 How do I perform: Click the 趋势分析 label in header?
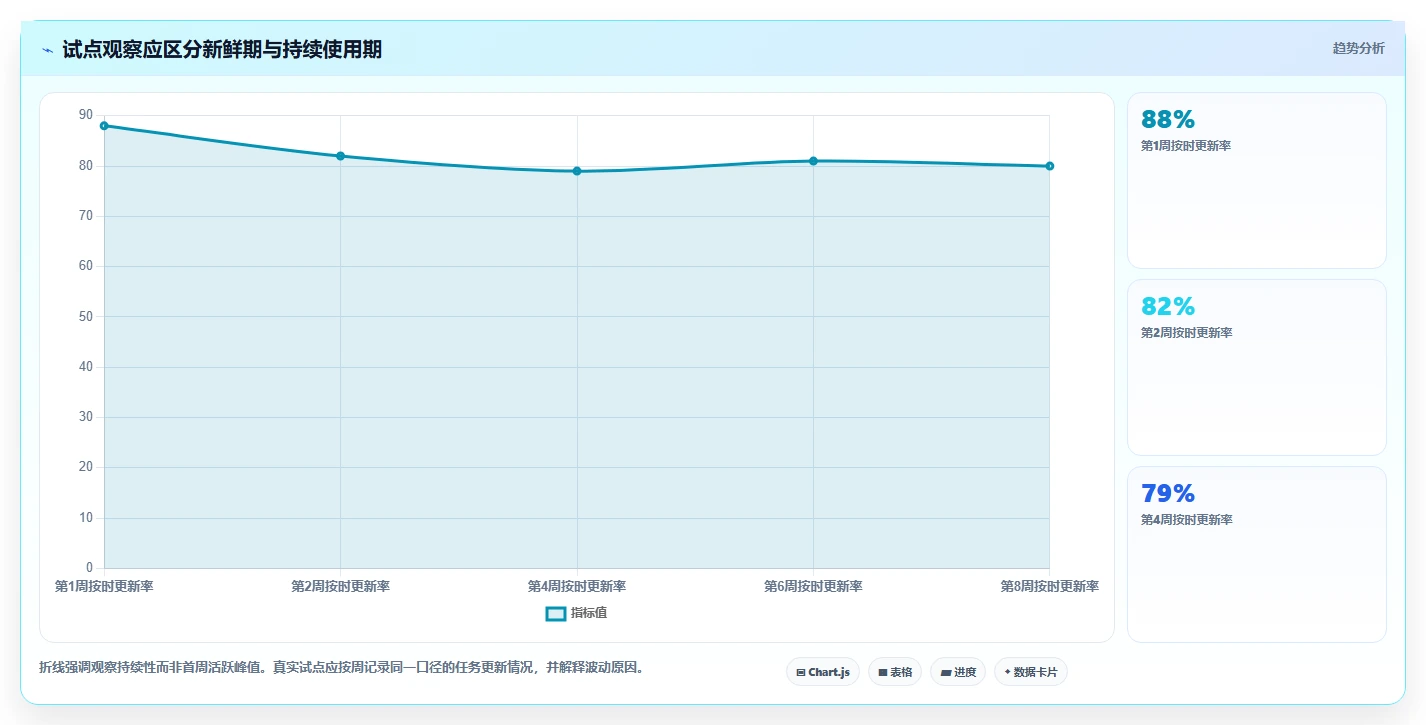point(1358,48)
